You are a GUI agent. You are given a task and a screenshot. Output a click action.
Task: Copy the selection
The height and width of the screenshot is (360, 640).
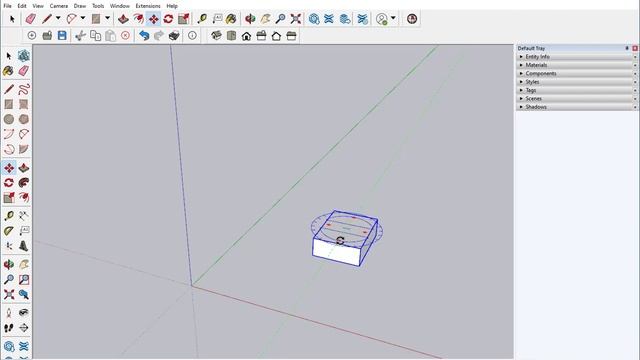point(96,36)
